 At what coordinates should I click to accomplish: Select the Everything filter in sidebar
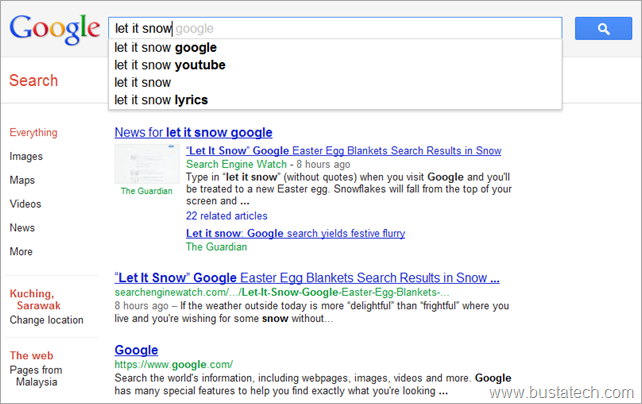point(33,133)
